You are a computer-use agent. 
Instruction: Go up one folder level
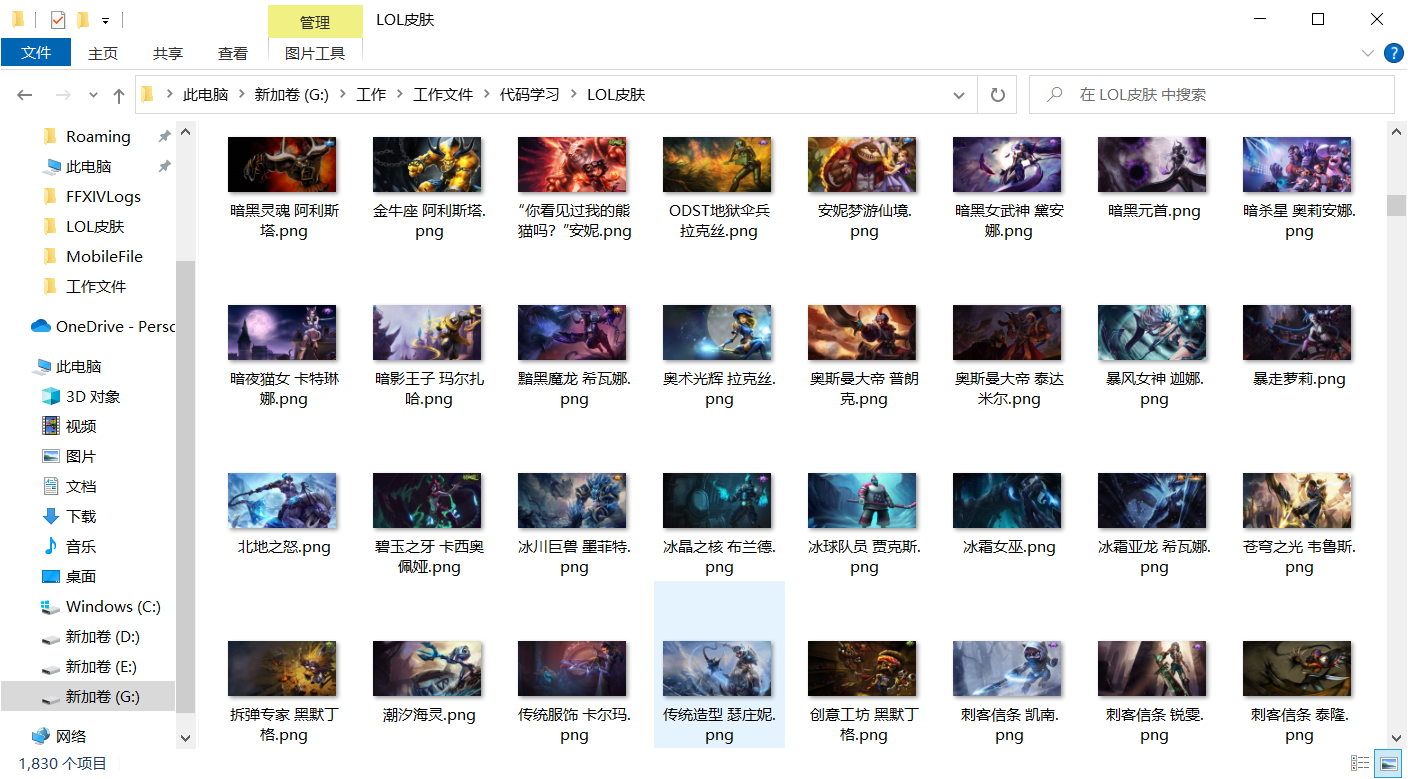tap(119, 95)
